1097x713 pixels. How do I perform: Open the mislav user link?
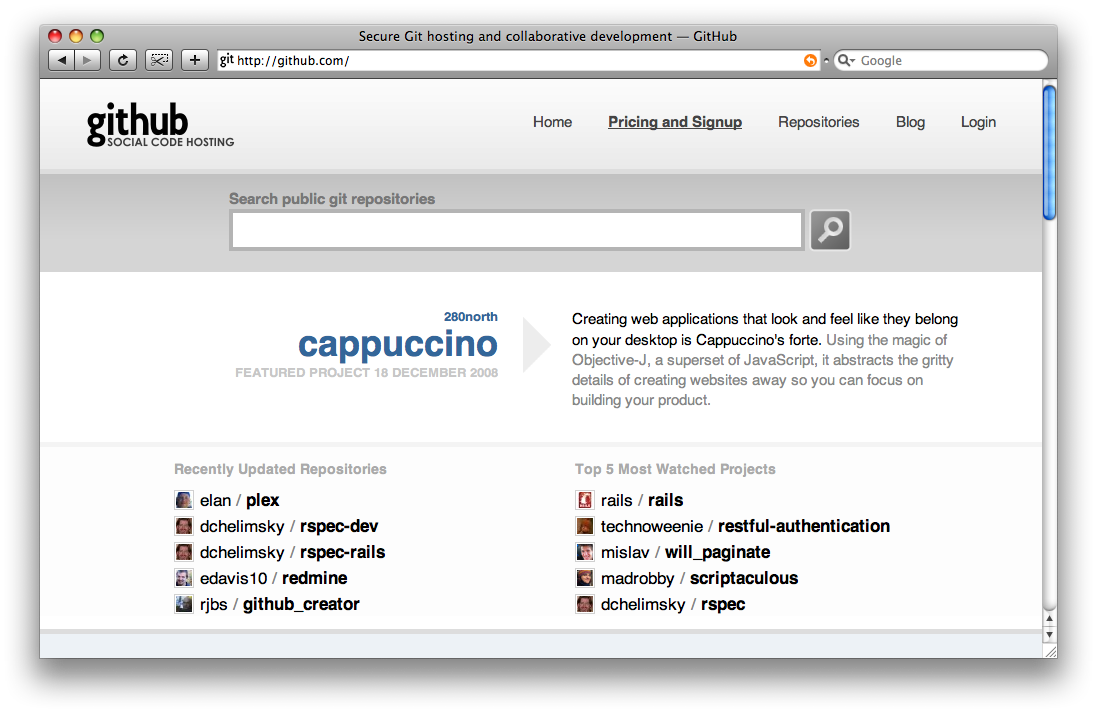[x=625, y=552]
